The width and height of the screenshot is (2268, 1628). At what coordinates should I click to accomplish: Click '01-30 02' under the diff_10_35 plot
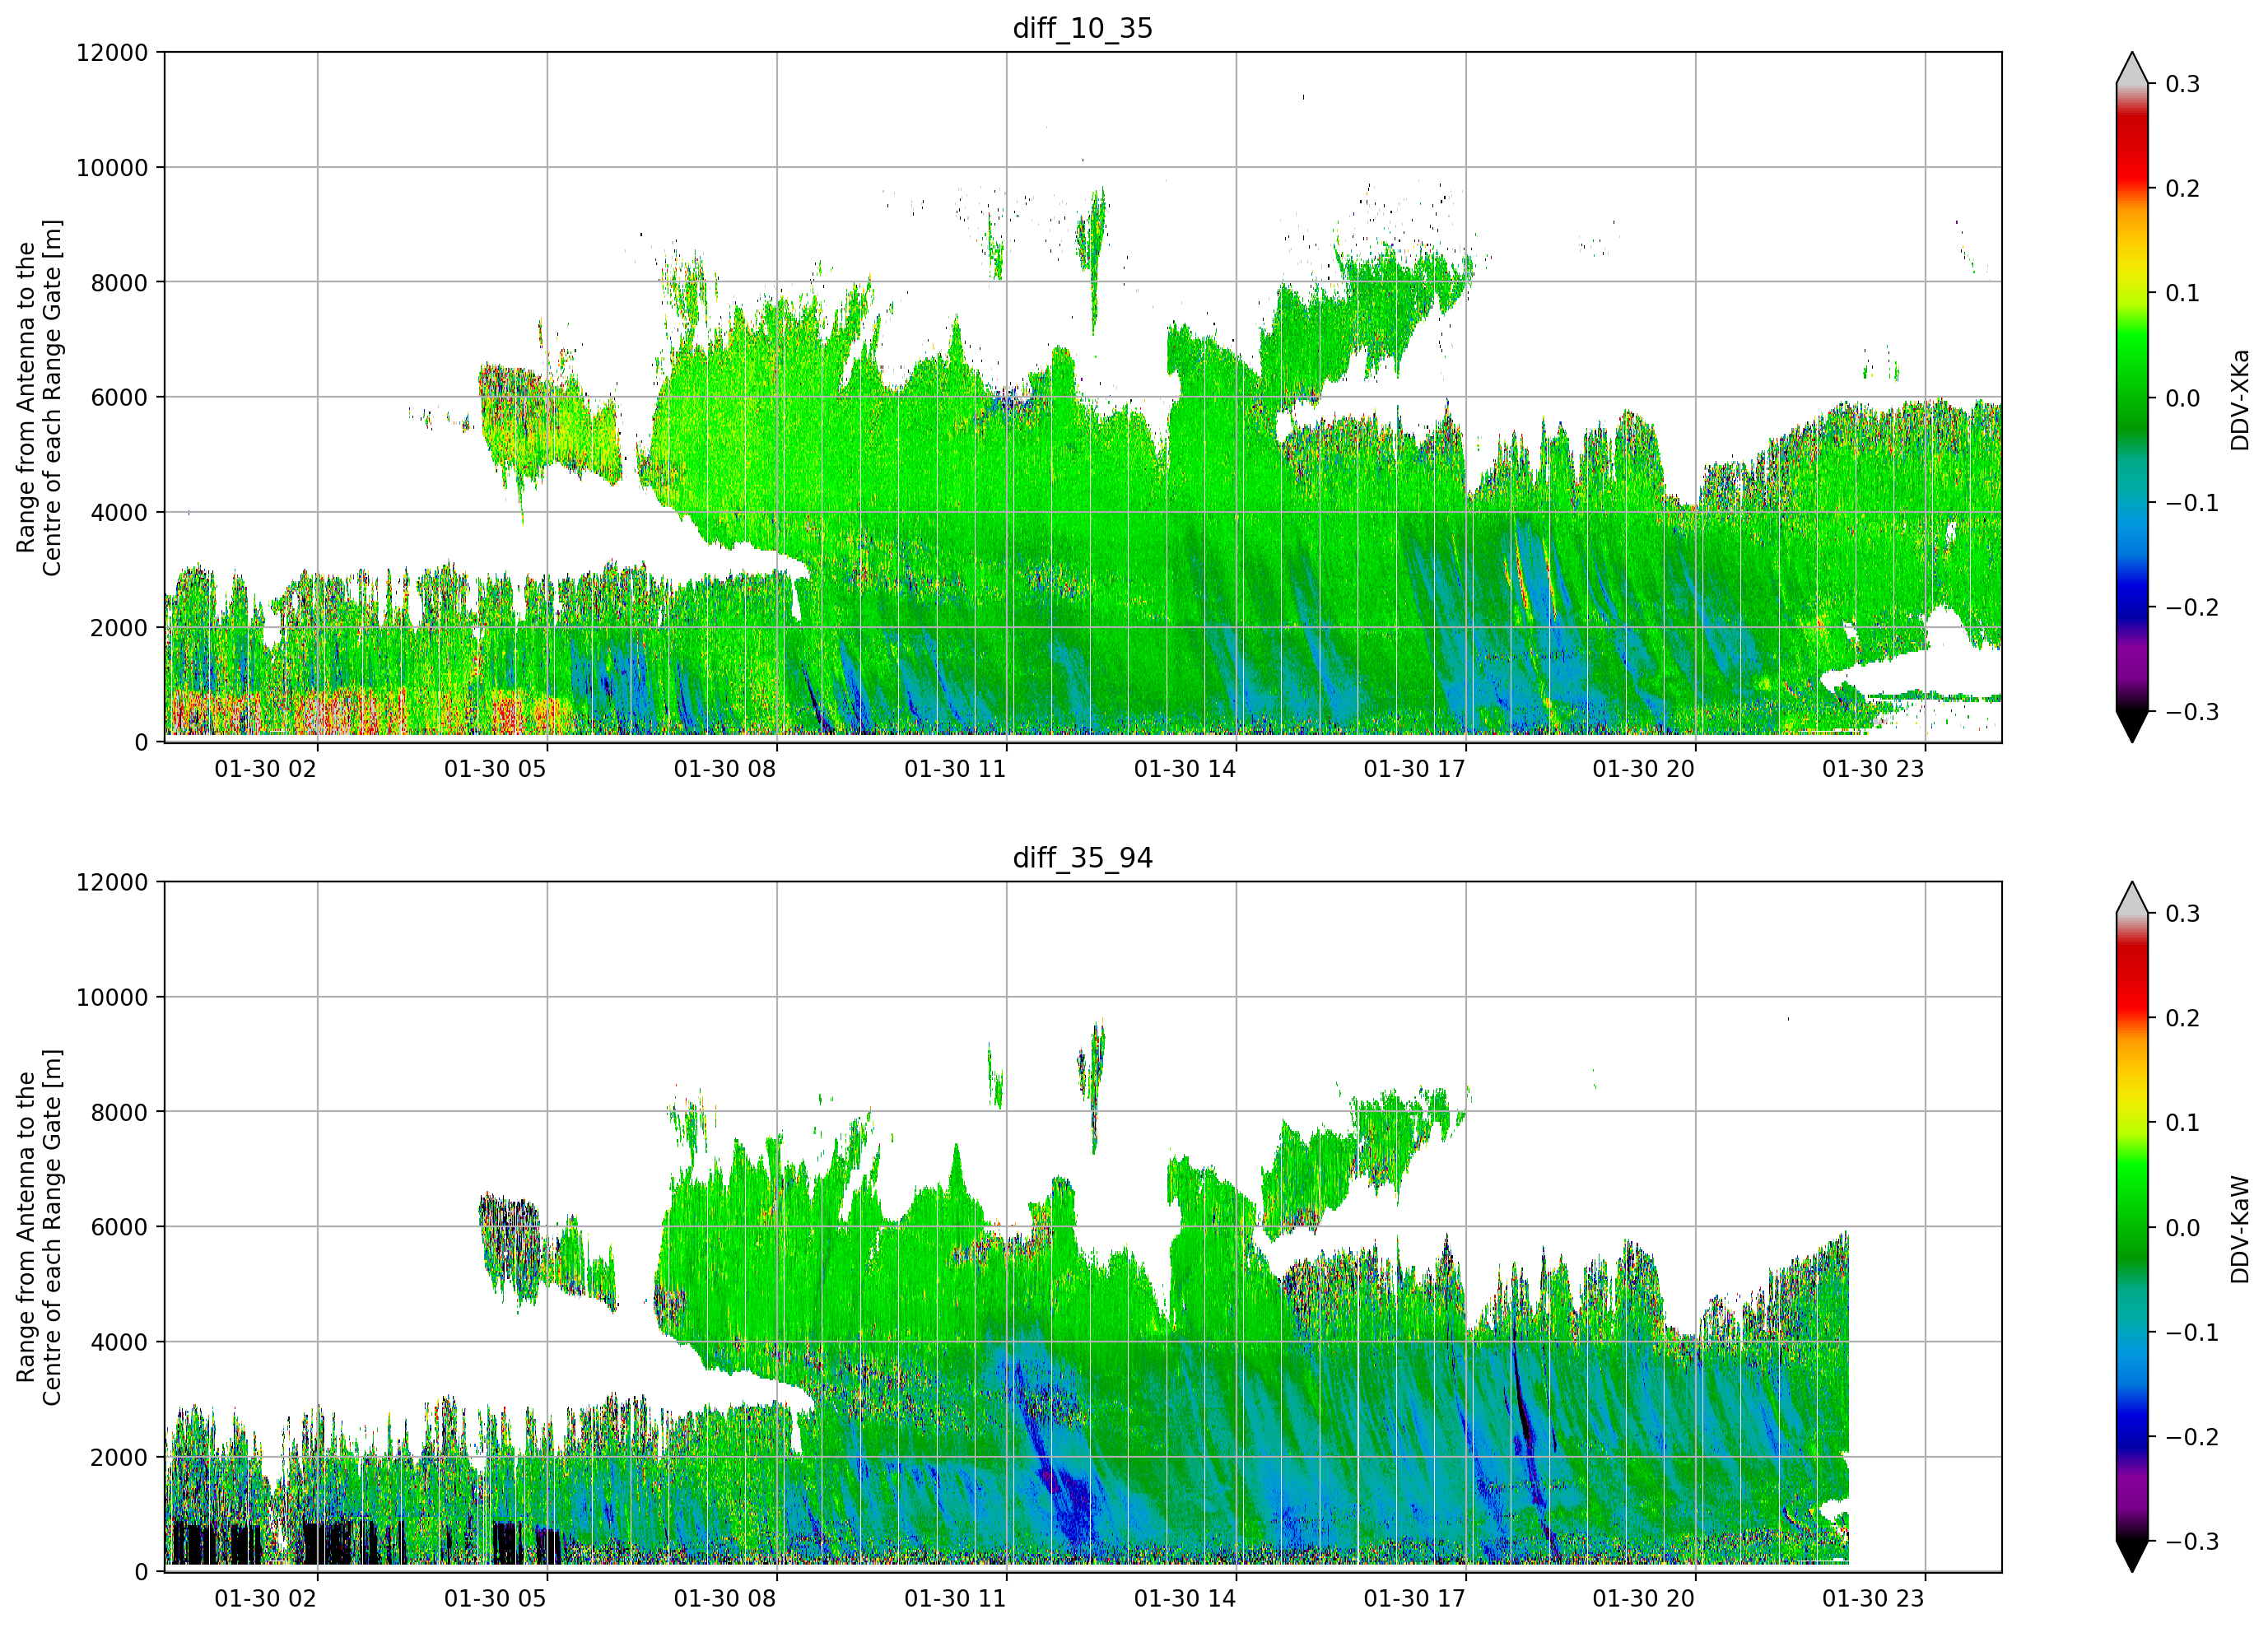(265, 769)
